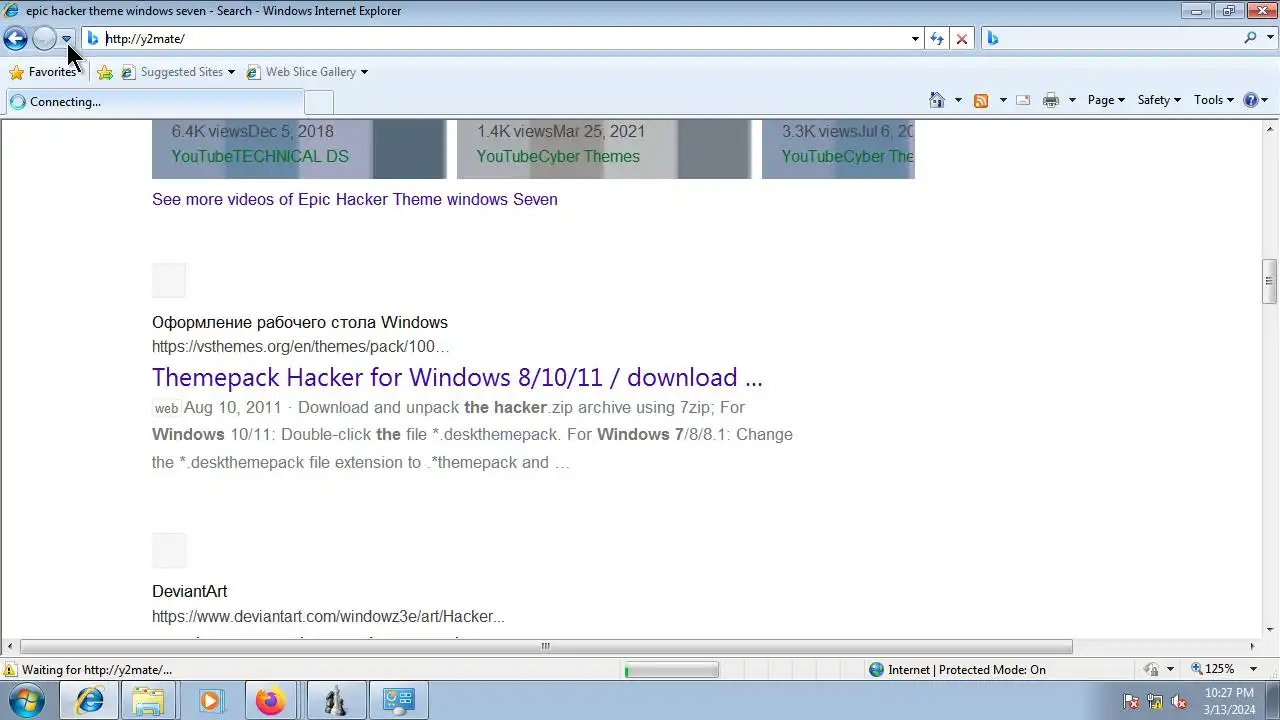Click the status bar warning icon
Screen dimensions: 1280x720
click(10, 670)
